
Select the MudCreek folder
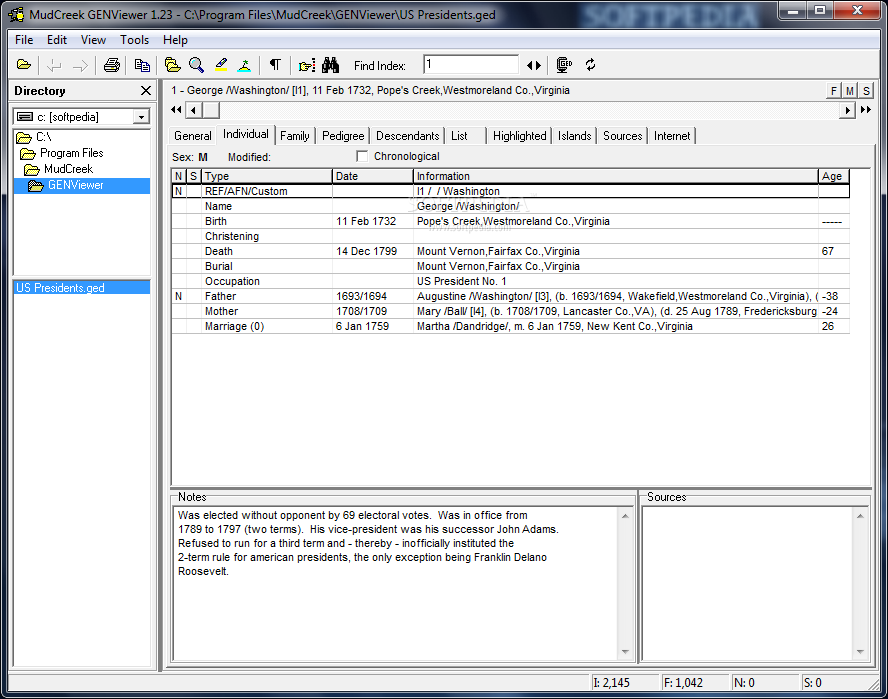point(59,169)
